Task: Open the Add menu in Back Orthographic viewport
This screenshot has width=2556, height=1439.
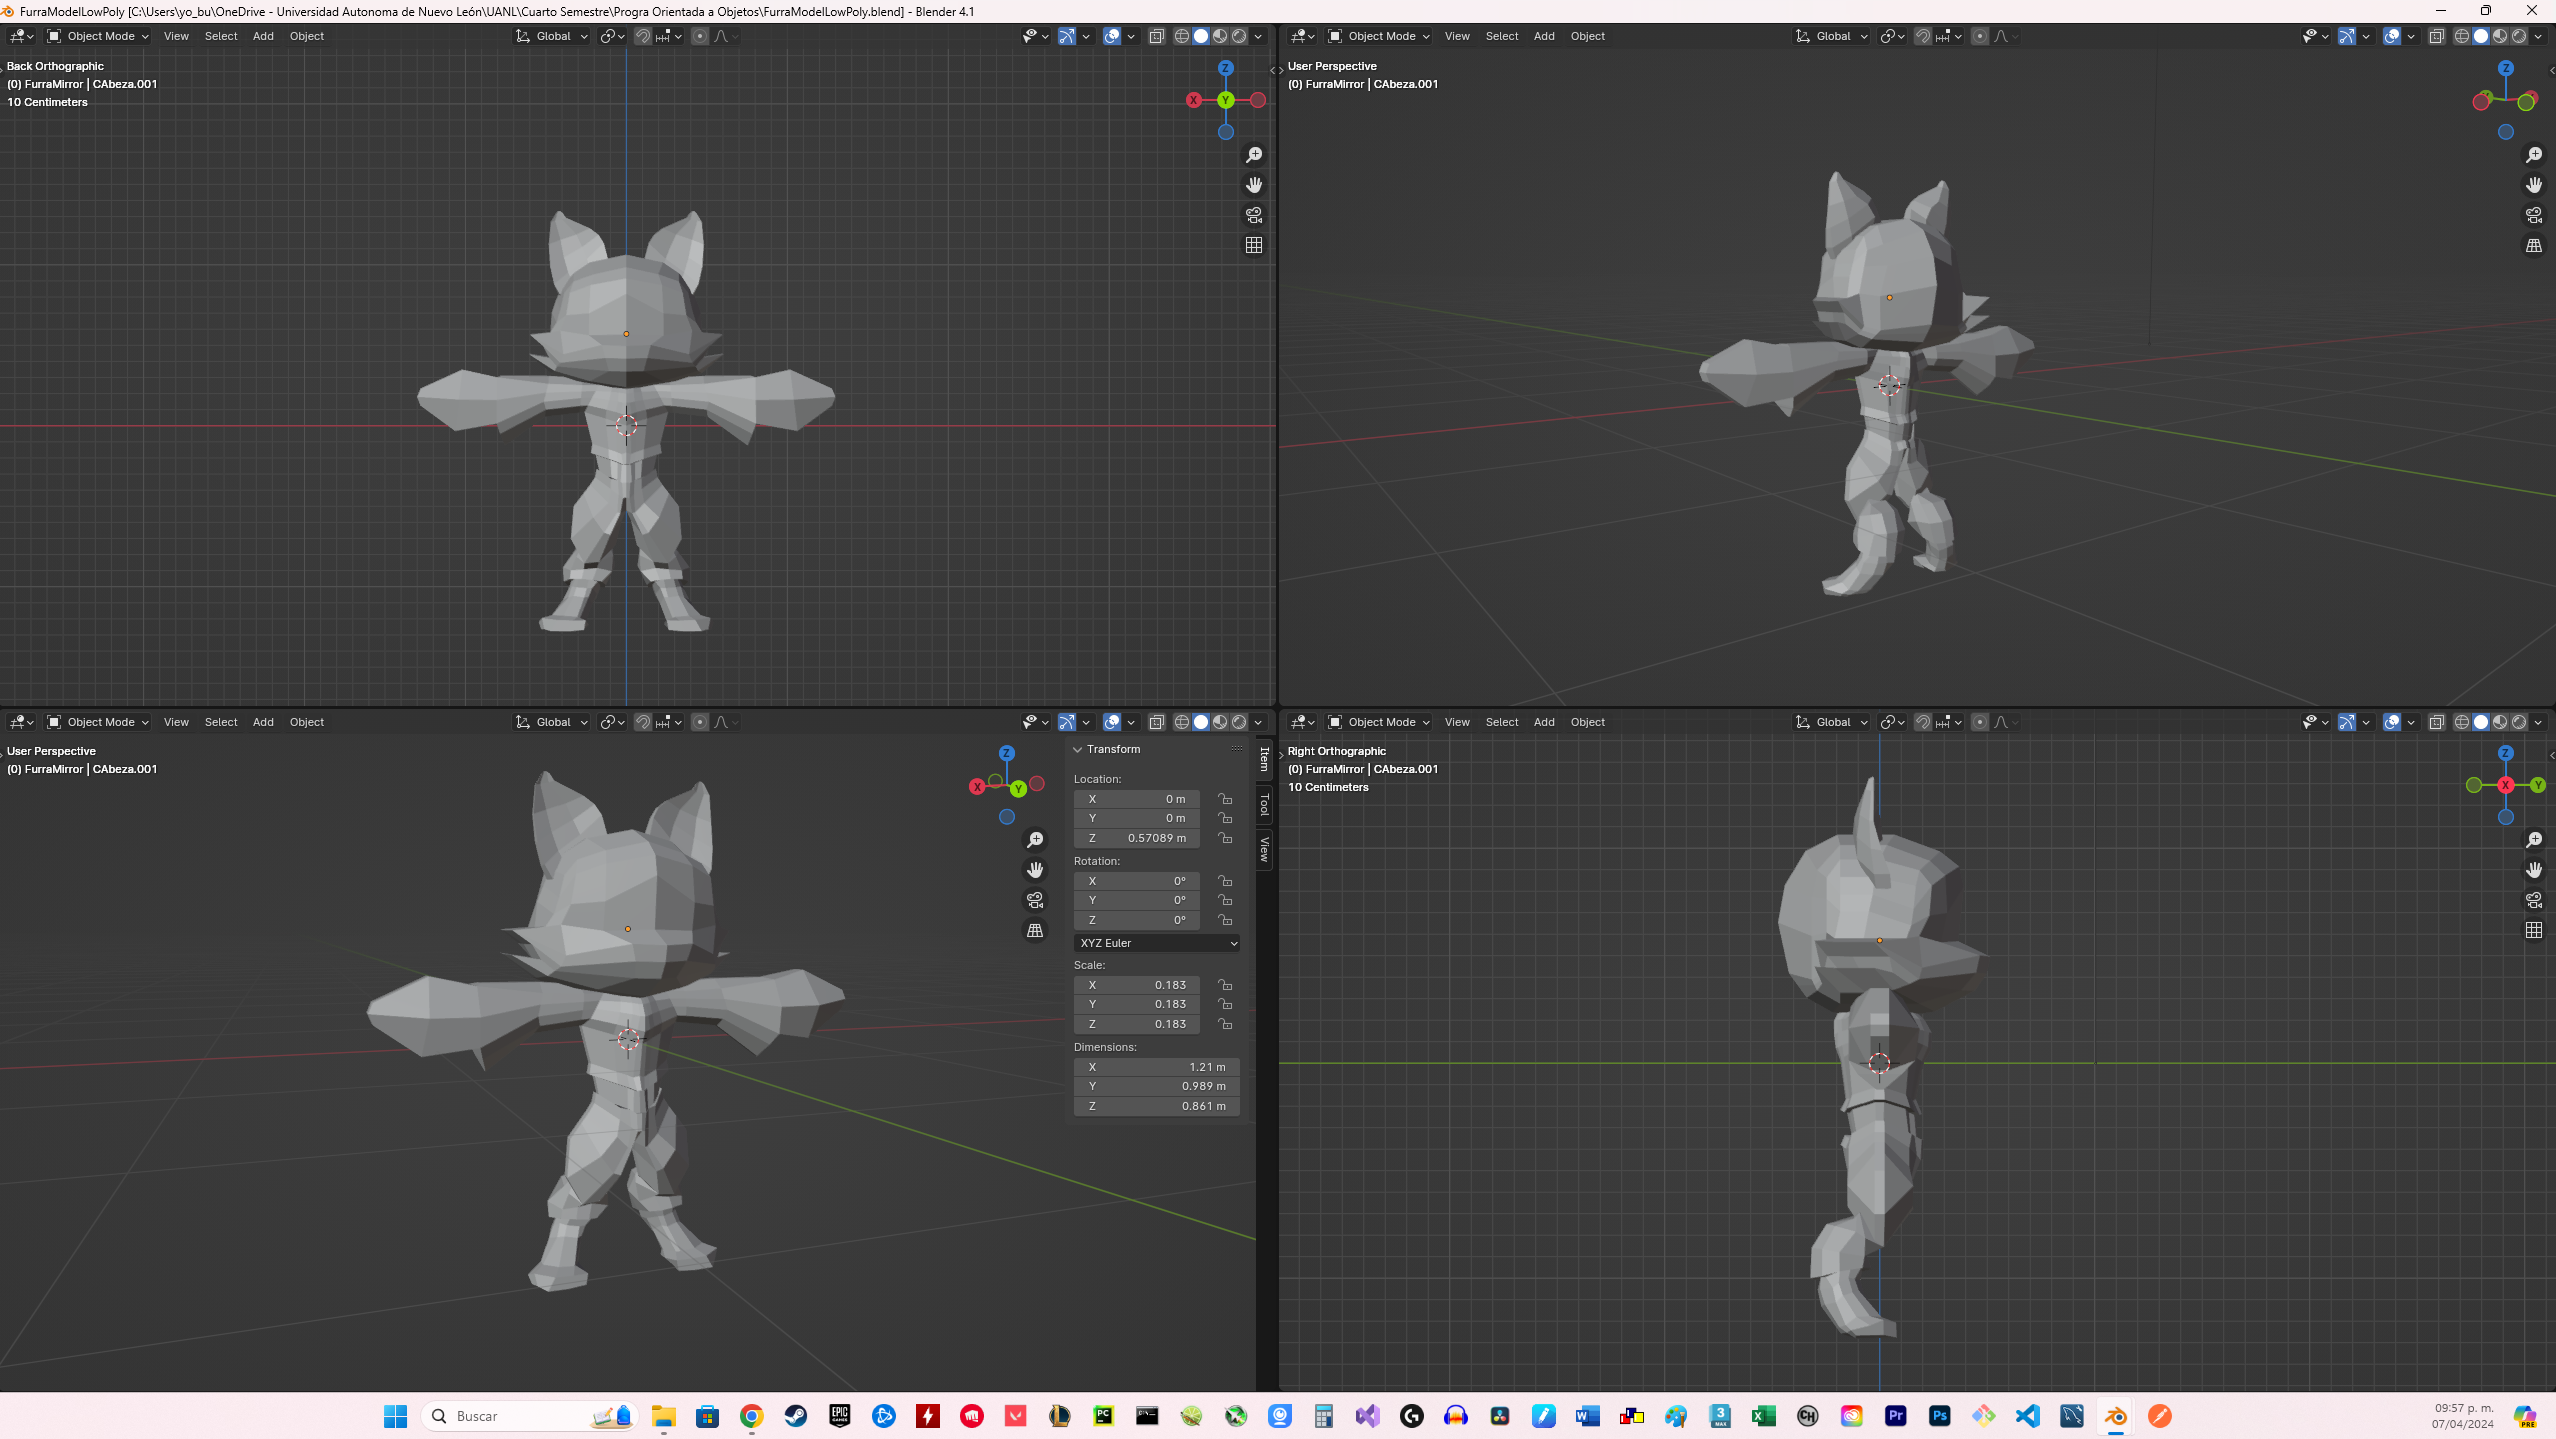Action: coord(263,36)
